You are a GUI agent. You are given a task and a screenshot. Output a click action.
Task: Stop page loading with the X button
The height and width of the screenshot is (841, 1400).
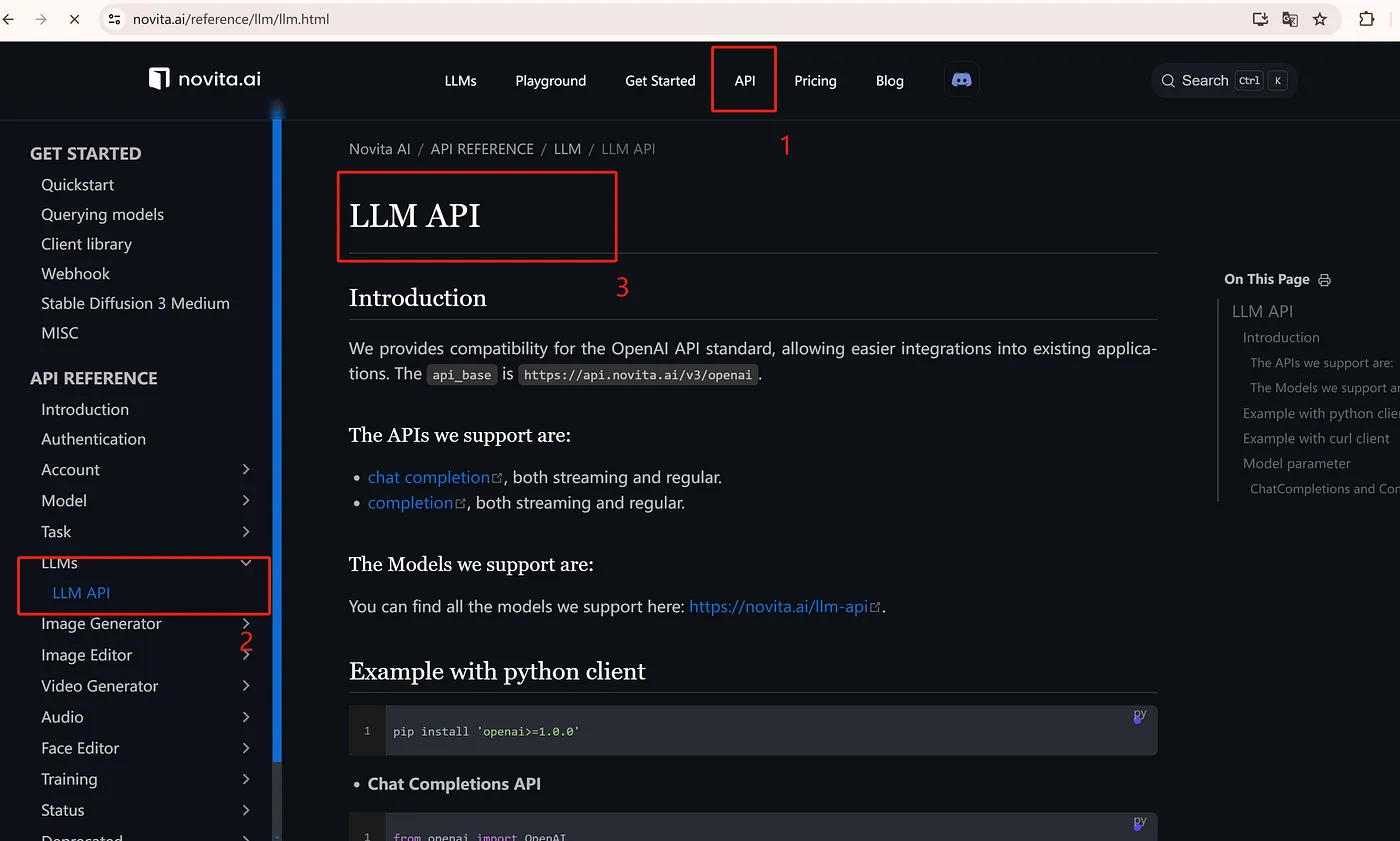tap(75, 19)
